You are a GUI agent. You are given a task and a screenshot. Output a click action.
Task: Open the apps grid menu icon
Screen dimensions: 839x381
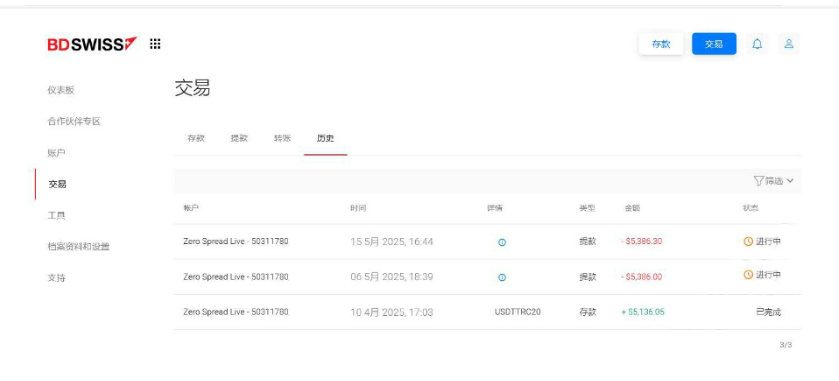(x=155, y=44)
